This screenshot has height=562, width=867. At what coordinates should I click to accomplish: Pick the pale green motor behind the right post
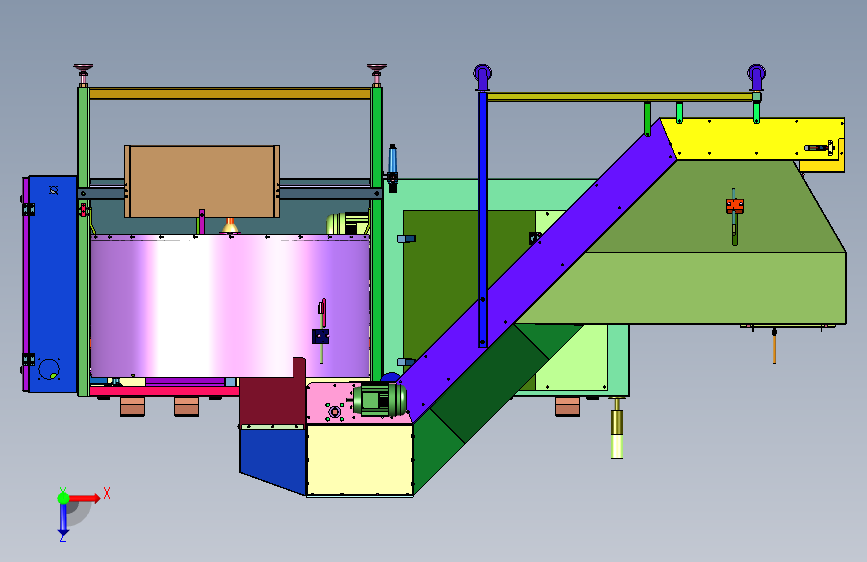348,223
